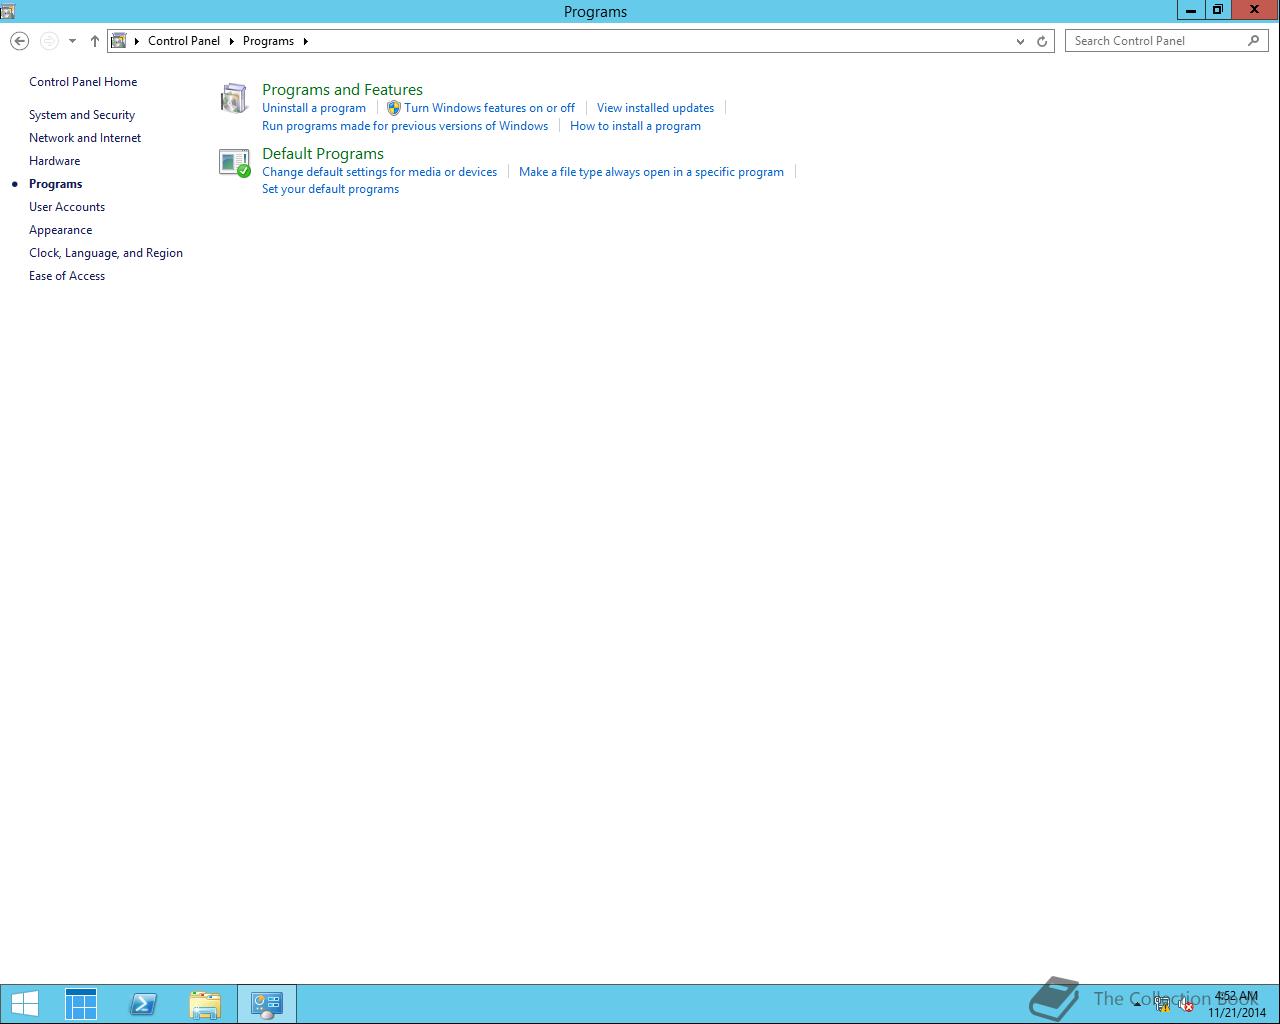Click Programs breadcrumb in address bar
The width and height of the screenshot is (1280, 1024).
point(268,41)
